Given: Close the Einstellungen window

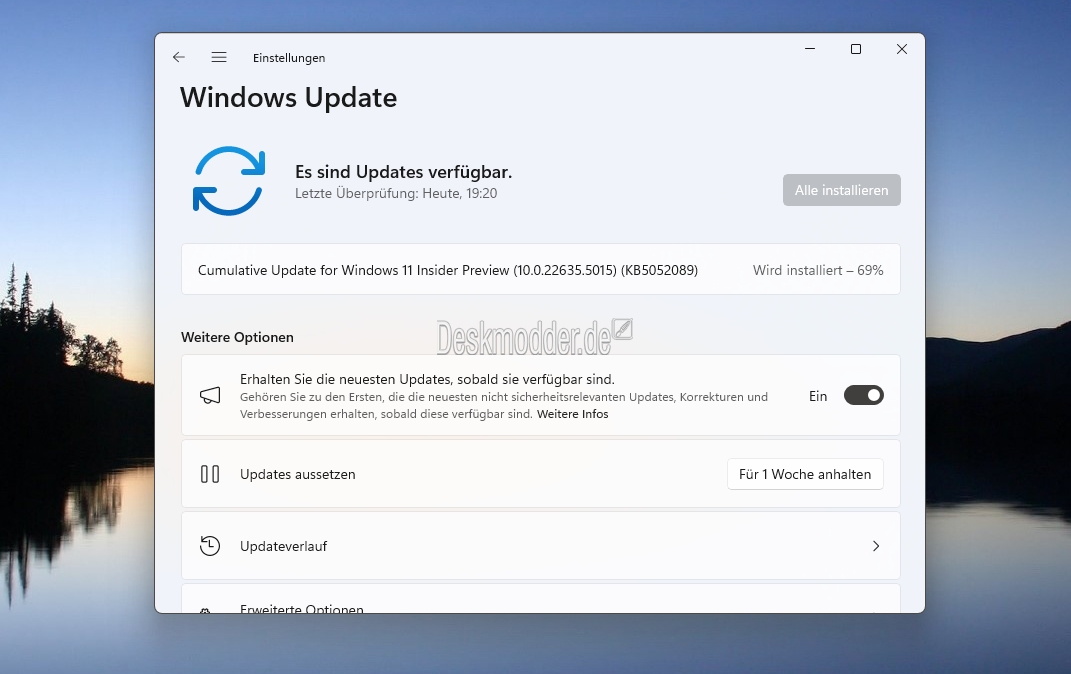Looking at the screenshot, I should click(x=902, y=49).
